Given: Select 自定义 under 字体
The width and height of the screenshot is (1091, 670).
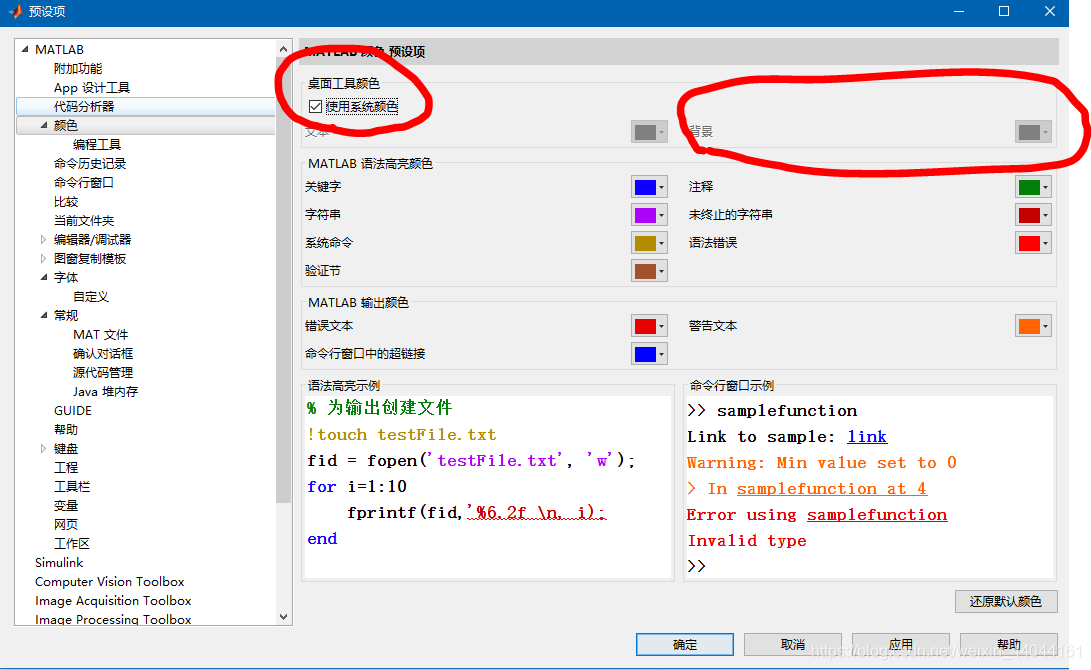Looking at the screenshot, I should [91, 296].
